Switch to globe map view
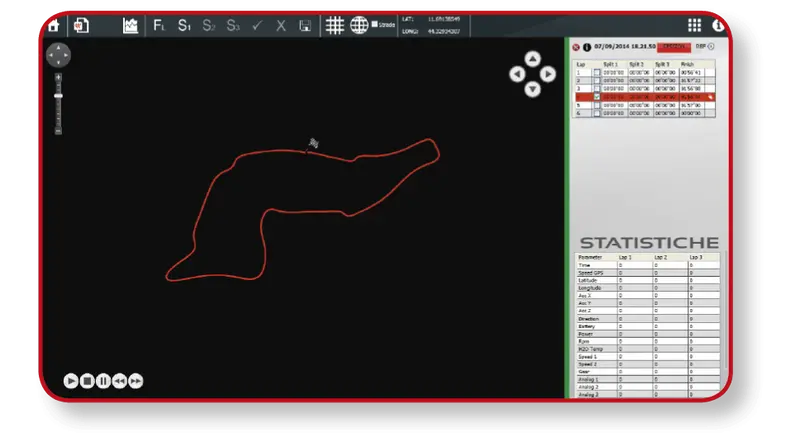The height and width of the screenshot is (442, 800). (359, 25)
